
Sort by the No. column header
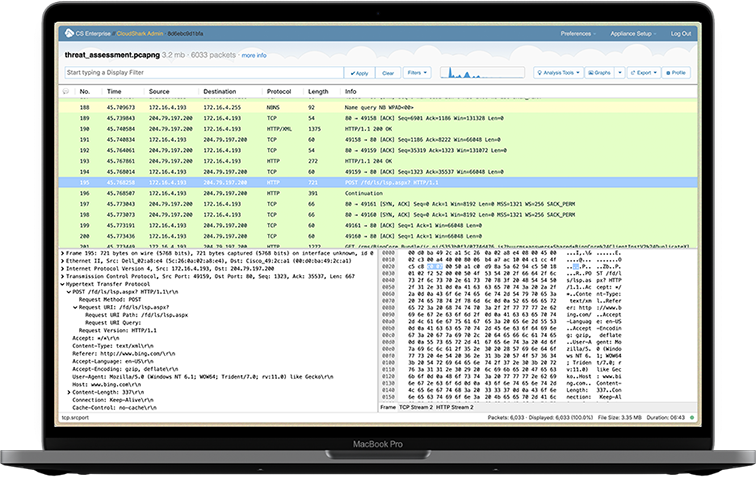coord(85,91)
